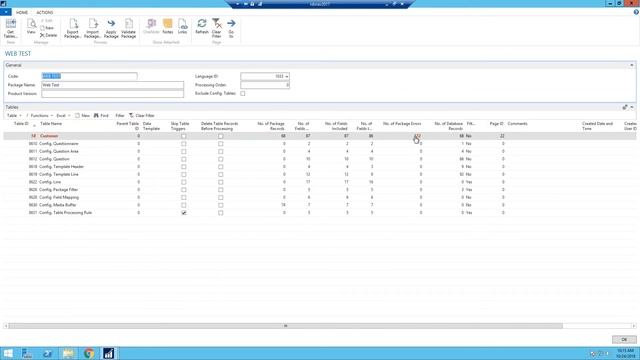Open No. of Package Records for Config. Media Buffer
Viewport: 640px width, 360px height.
(283, 205)
